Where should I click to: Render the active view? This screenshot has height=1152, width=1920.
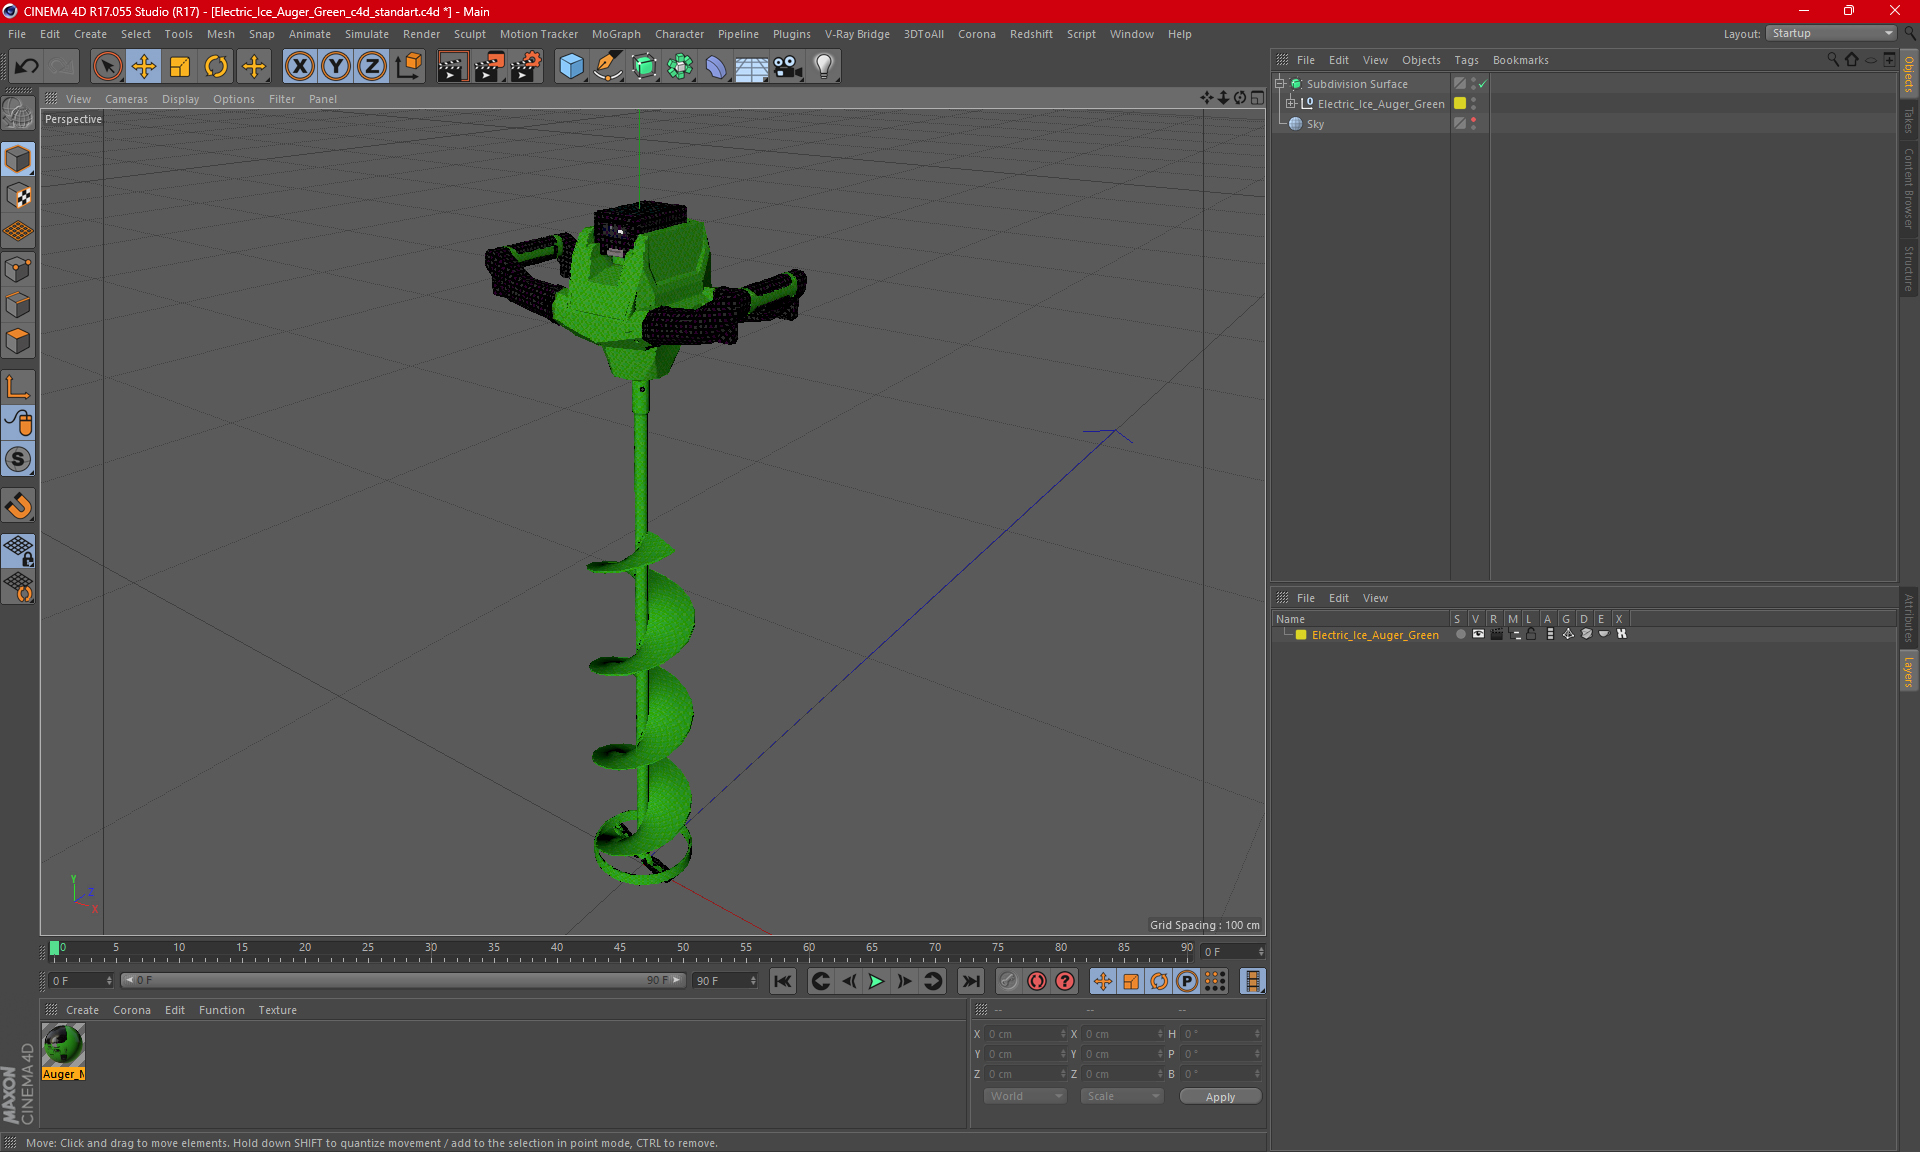[452, 67]
